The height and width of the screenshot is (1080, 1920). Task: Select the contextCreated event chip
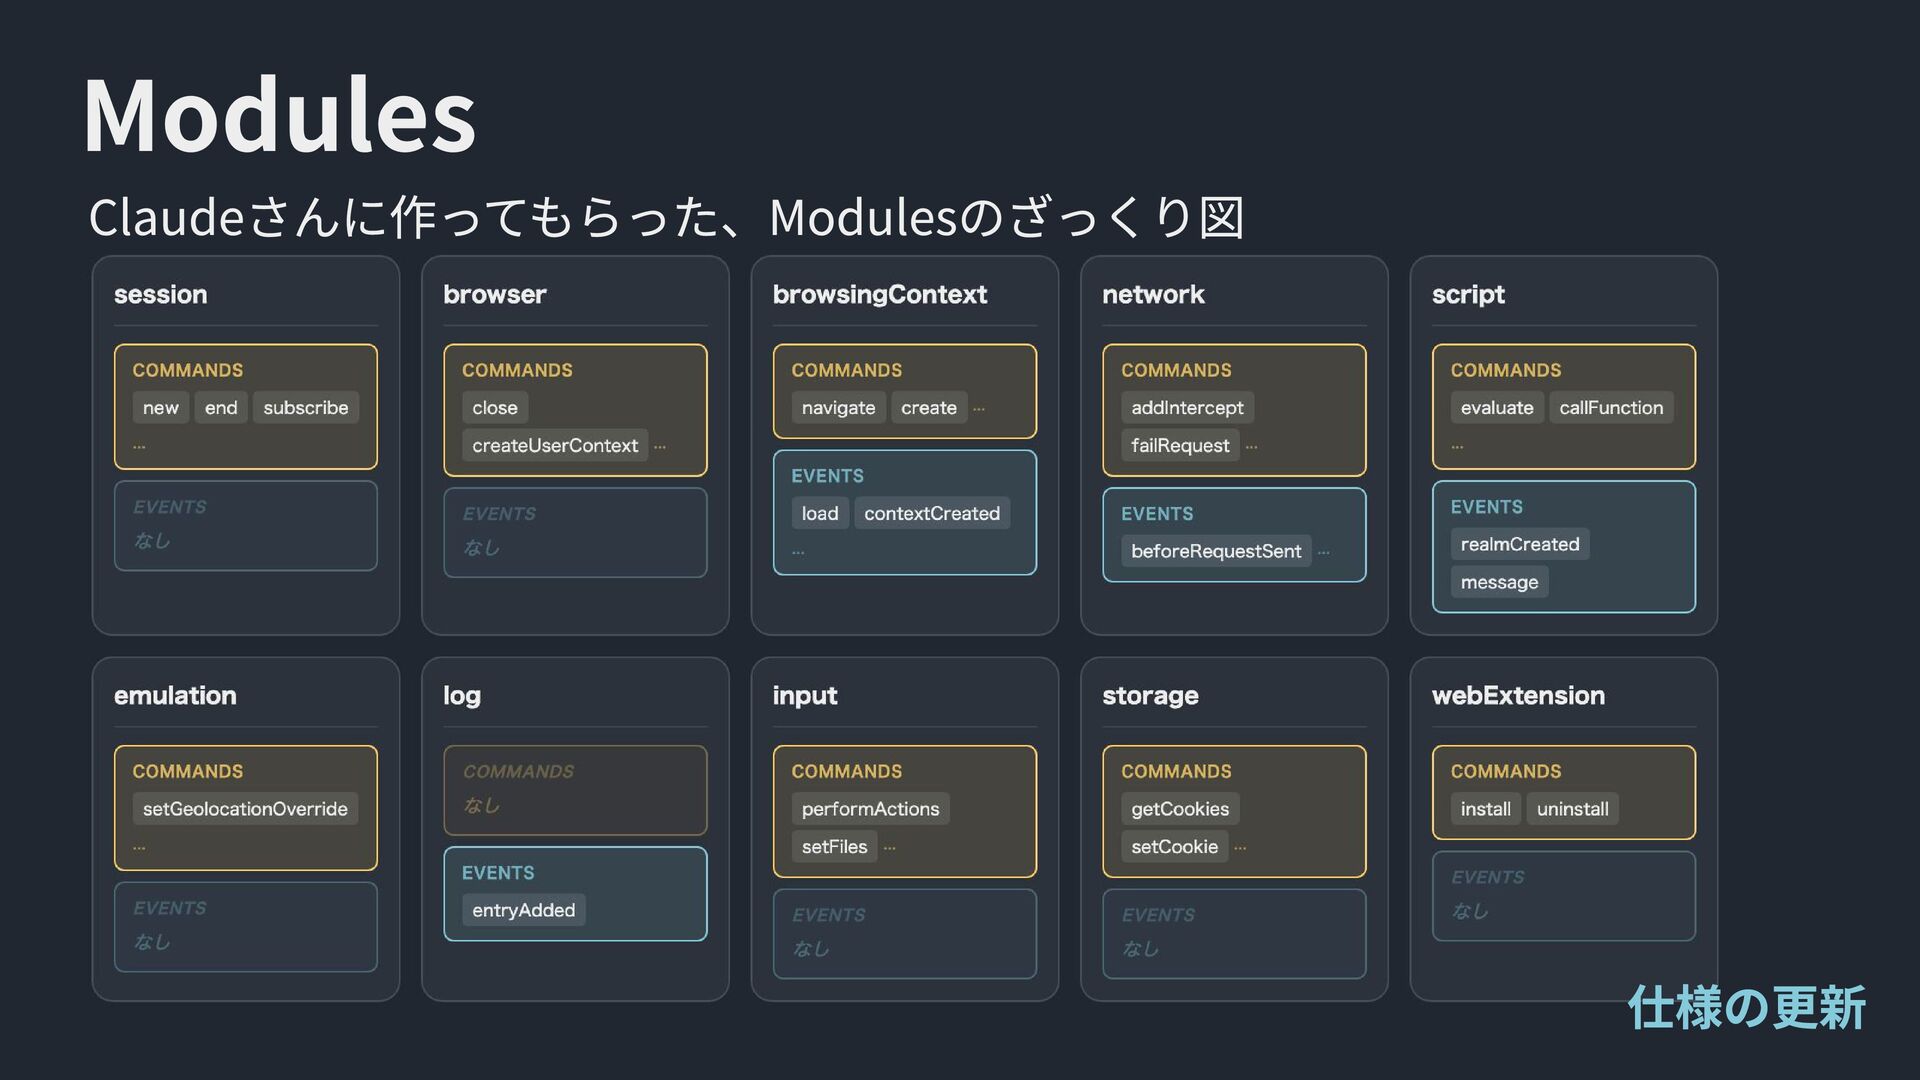tap(931, 514)
